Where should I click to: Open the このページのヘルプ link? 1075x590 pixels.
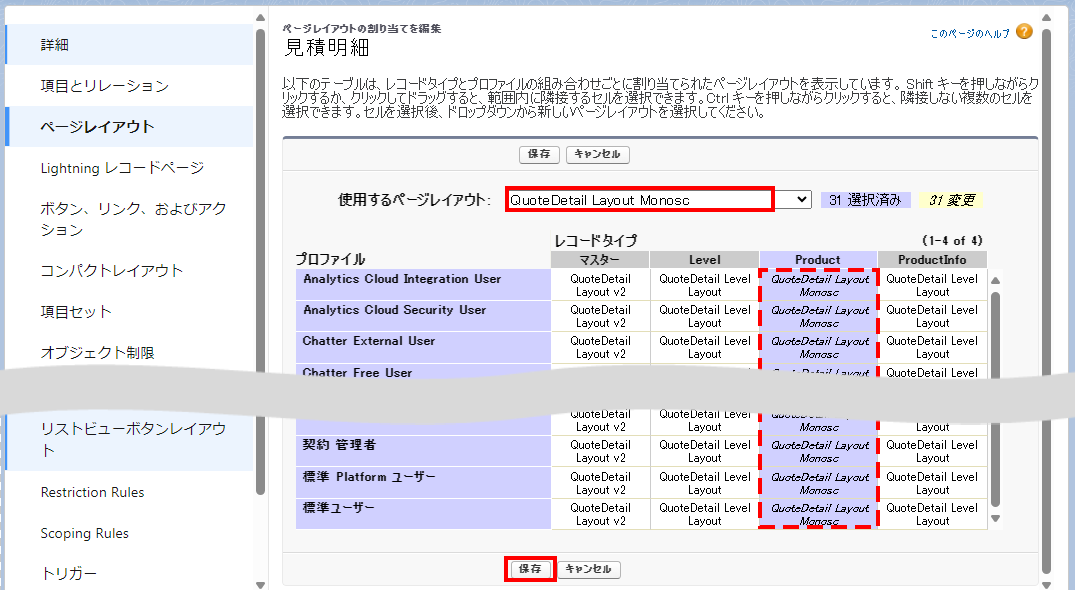pyautogui.click(x=969, y=33)
